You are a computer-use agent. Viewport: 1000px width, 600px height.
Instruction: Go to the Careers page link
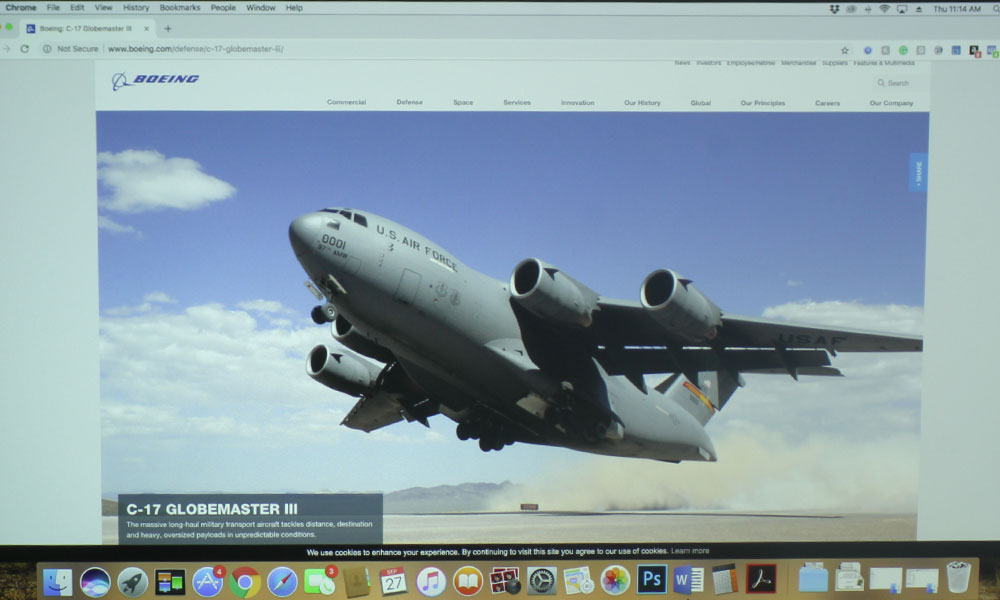pyautogui.click(x=827, y=103)
